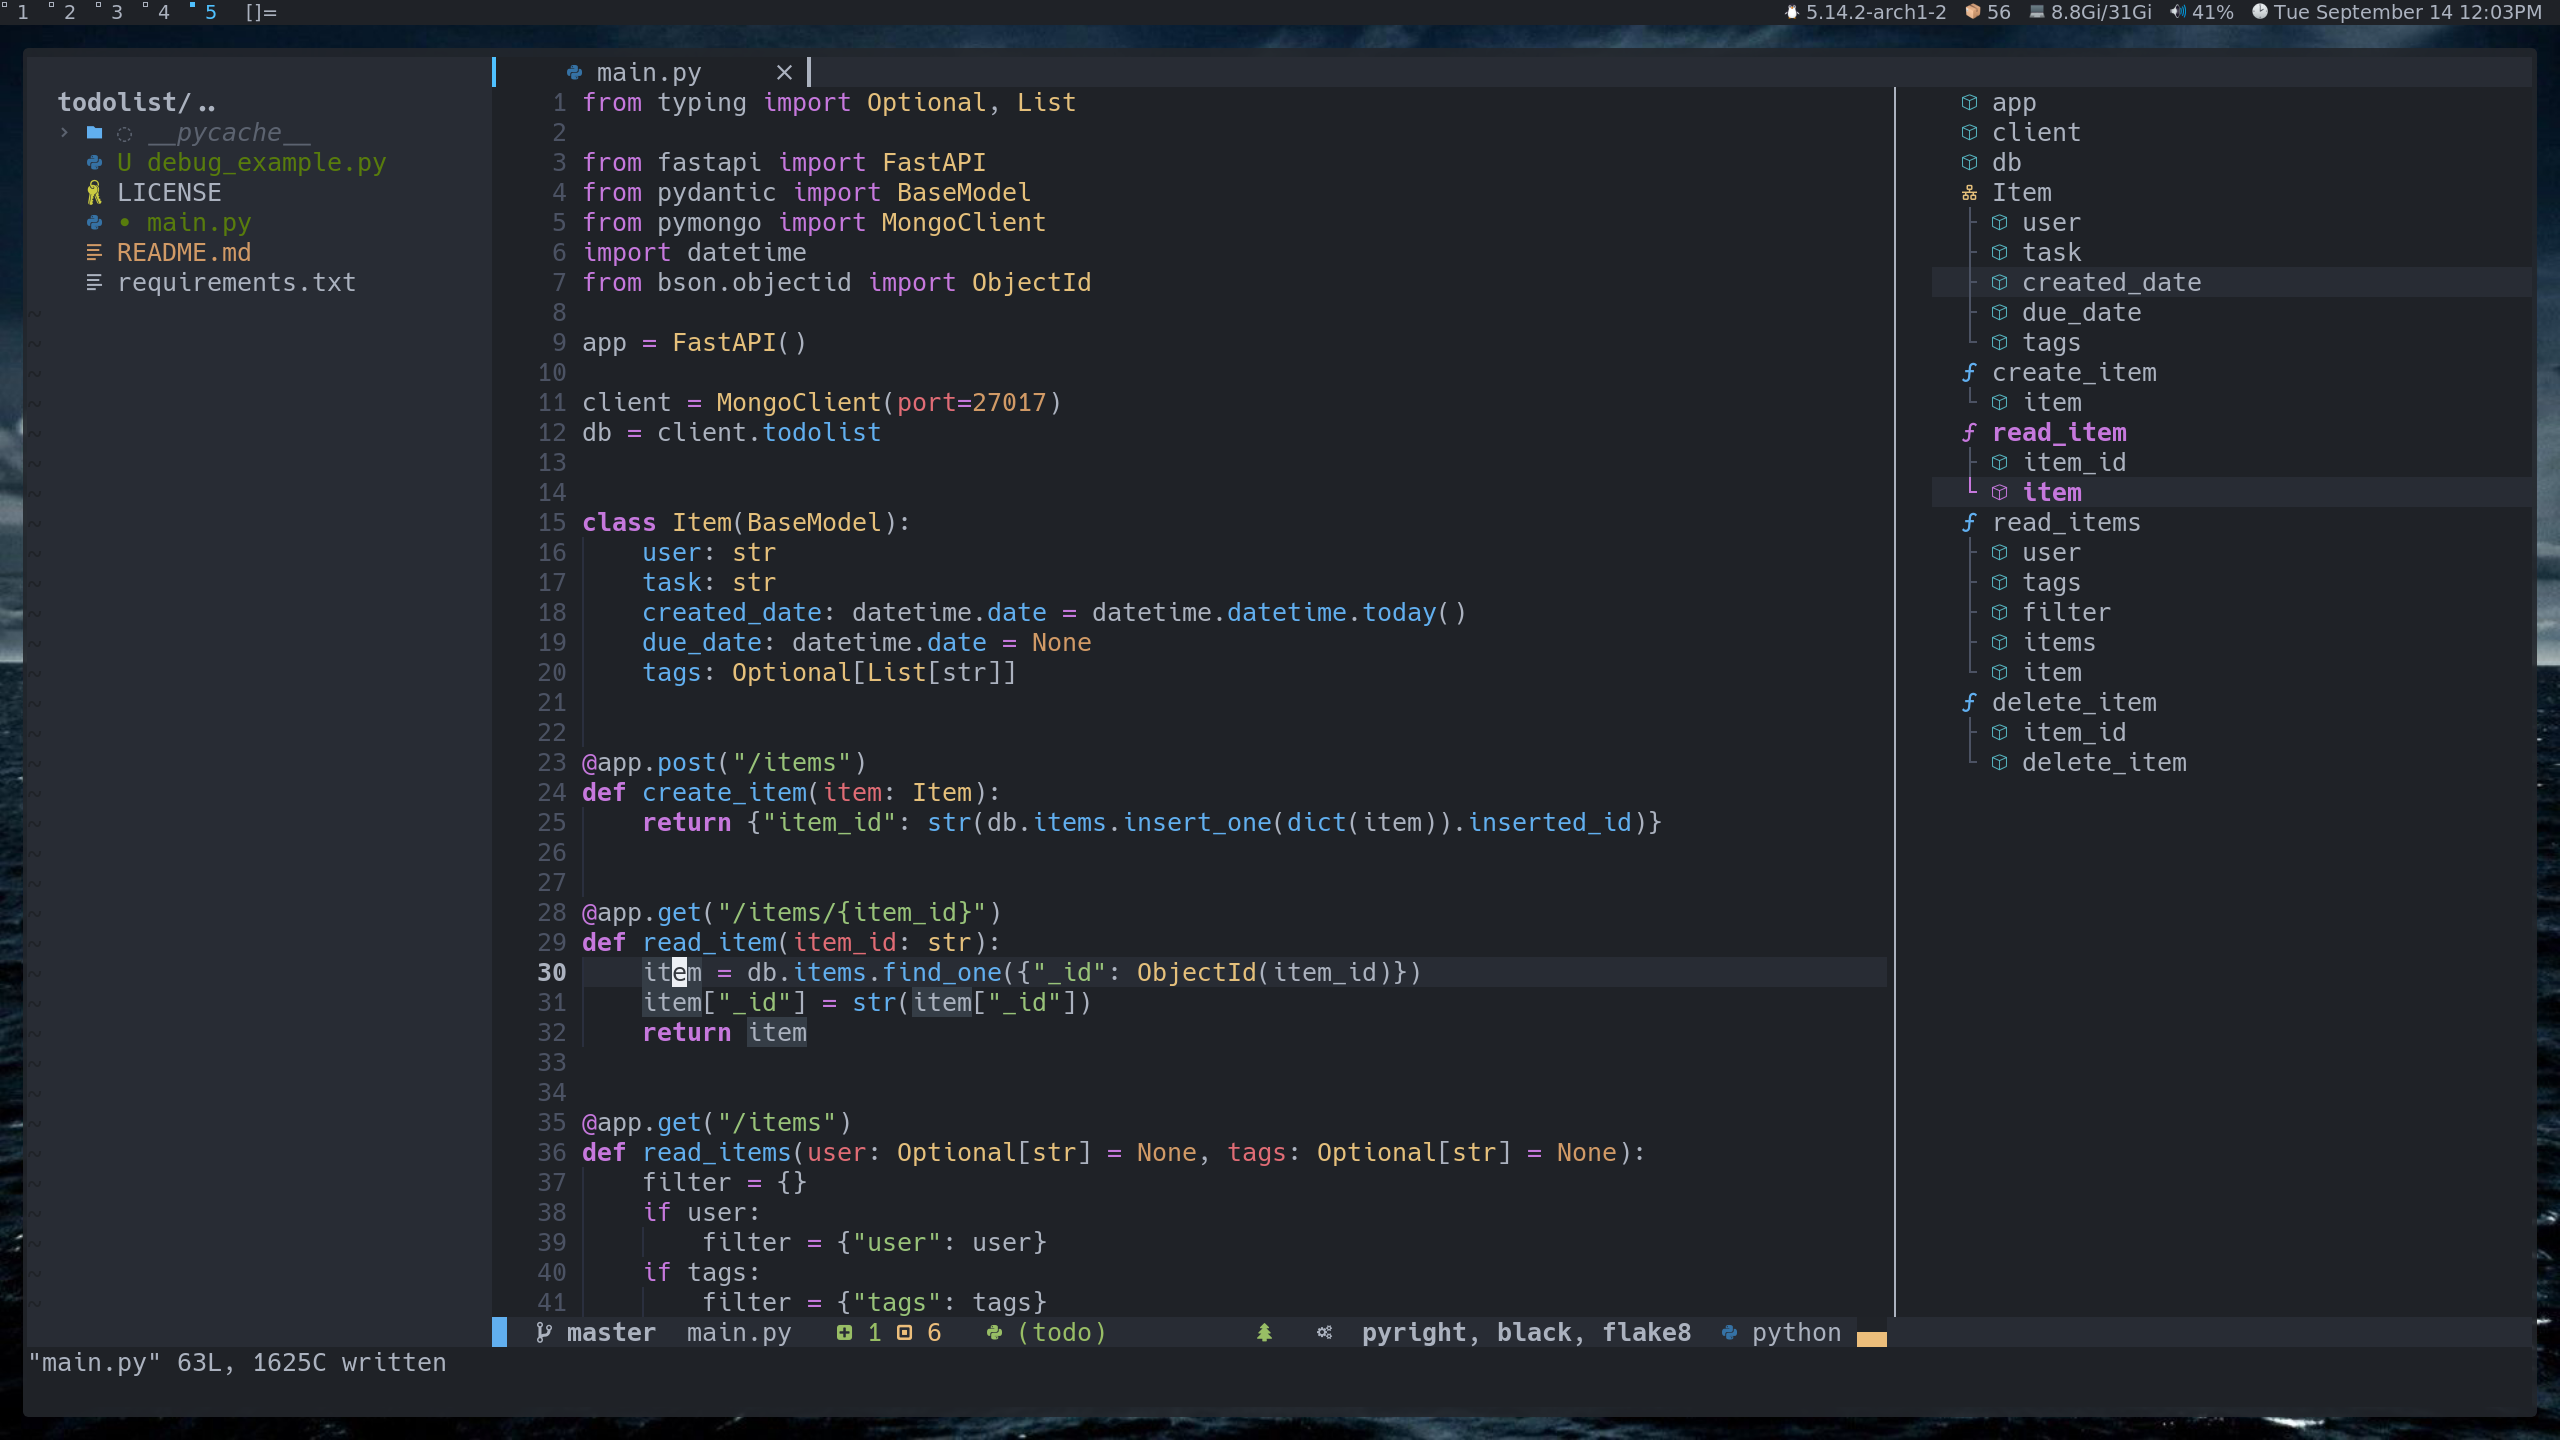This screenshot has height=1440, width=2560.
Task: Click the Python icon in main.py tab
Action: (x=574, y=72)
